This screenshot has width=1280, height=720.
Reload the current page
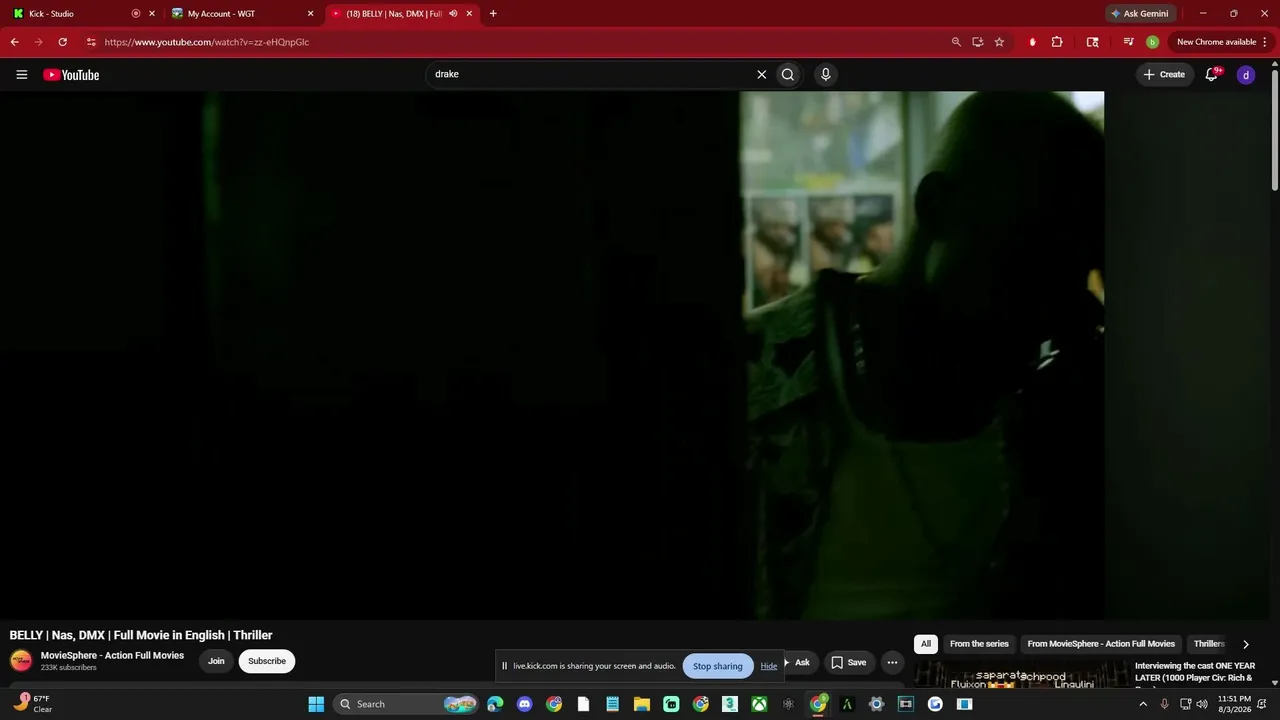point(62,42)
